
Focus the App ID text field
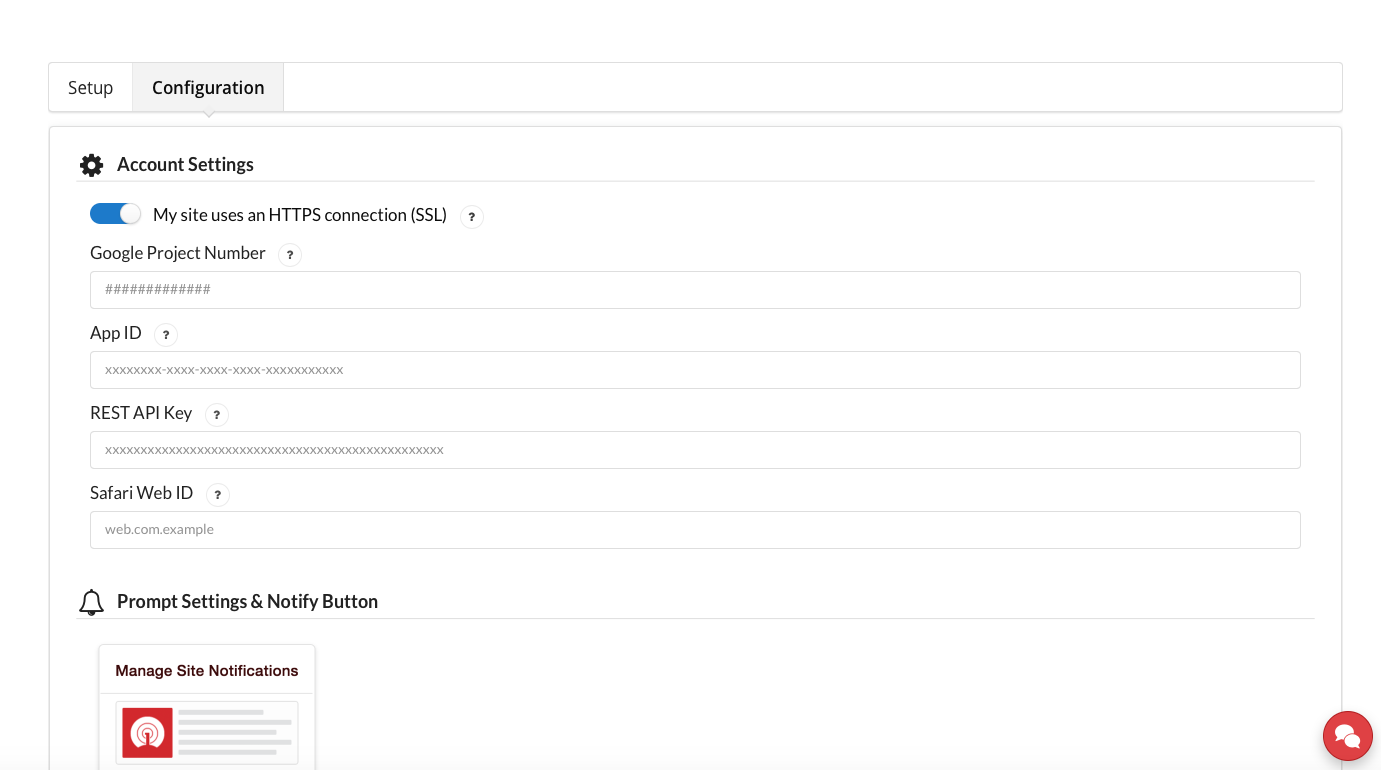(695, 369)
